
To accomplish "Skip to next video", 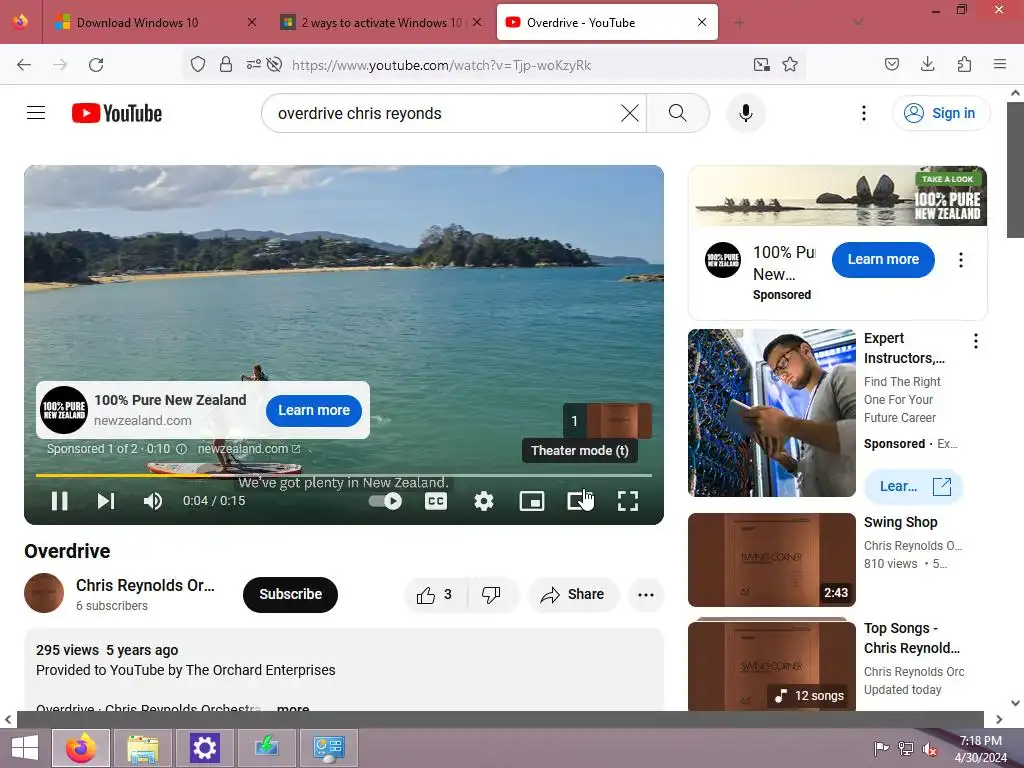I will [x=106, y=501].
